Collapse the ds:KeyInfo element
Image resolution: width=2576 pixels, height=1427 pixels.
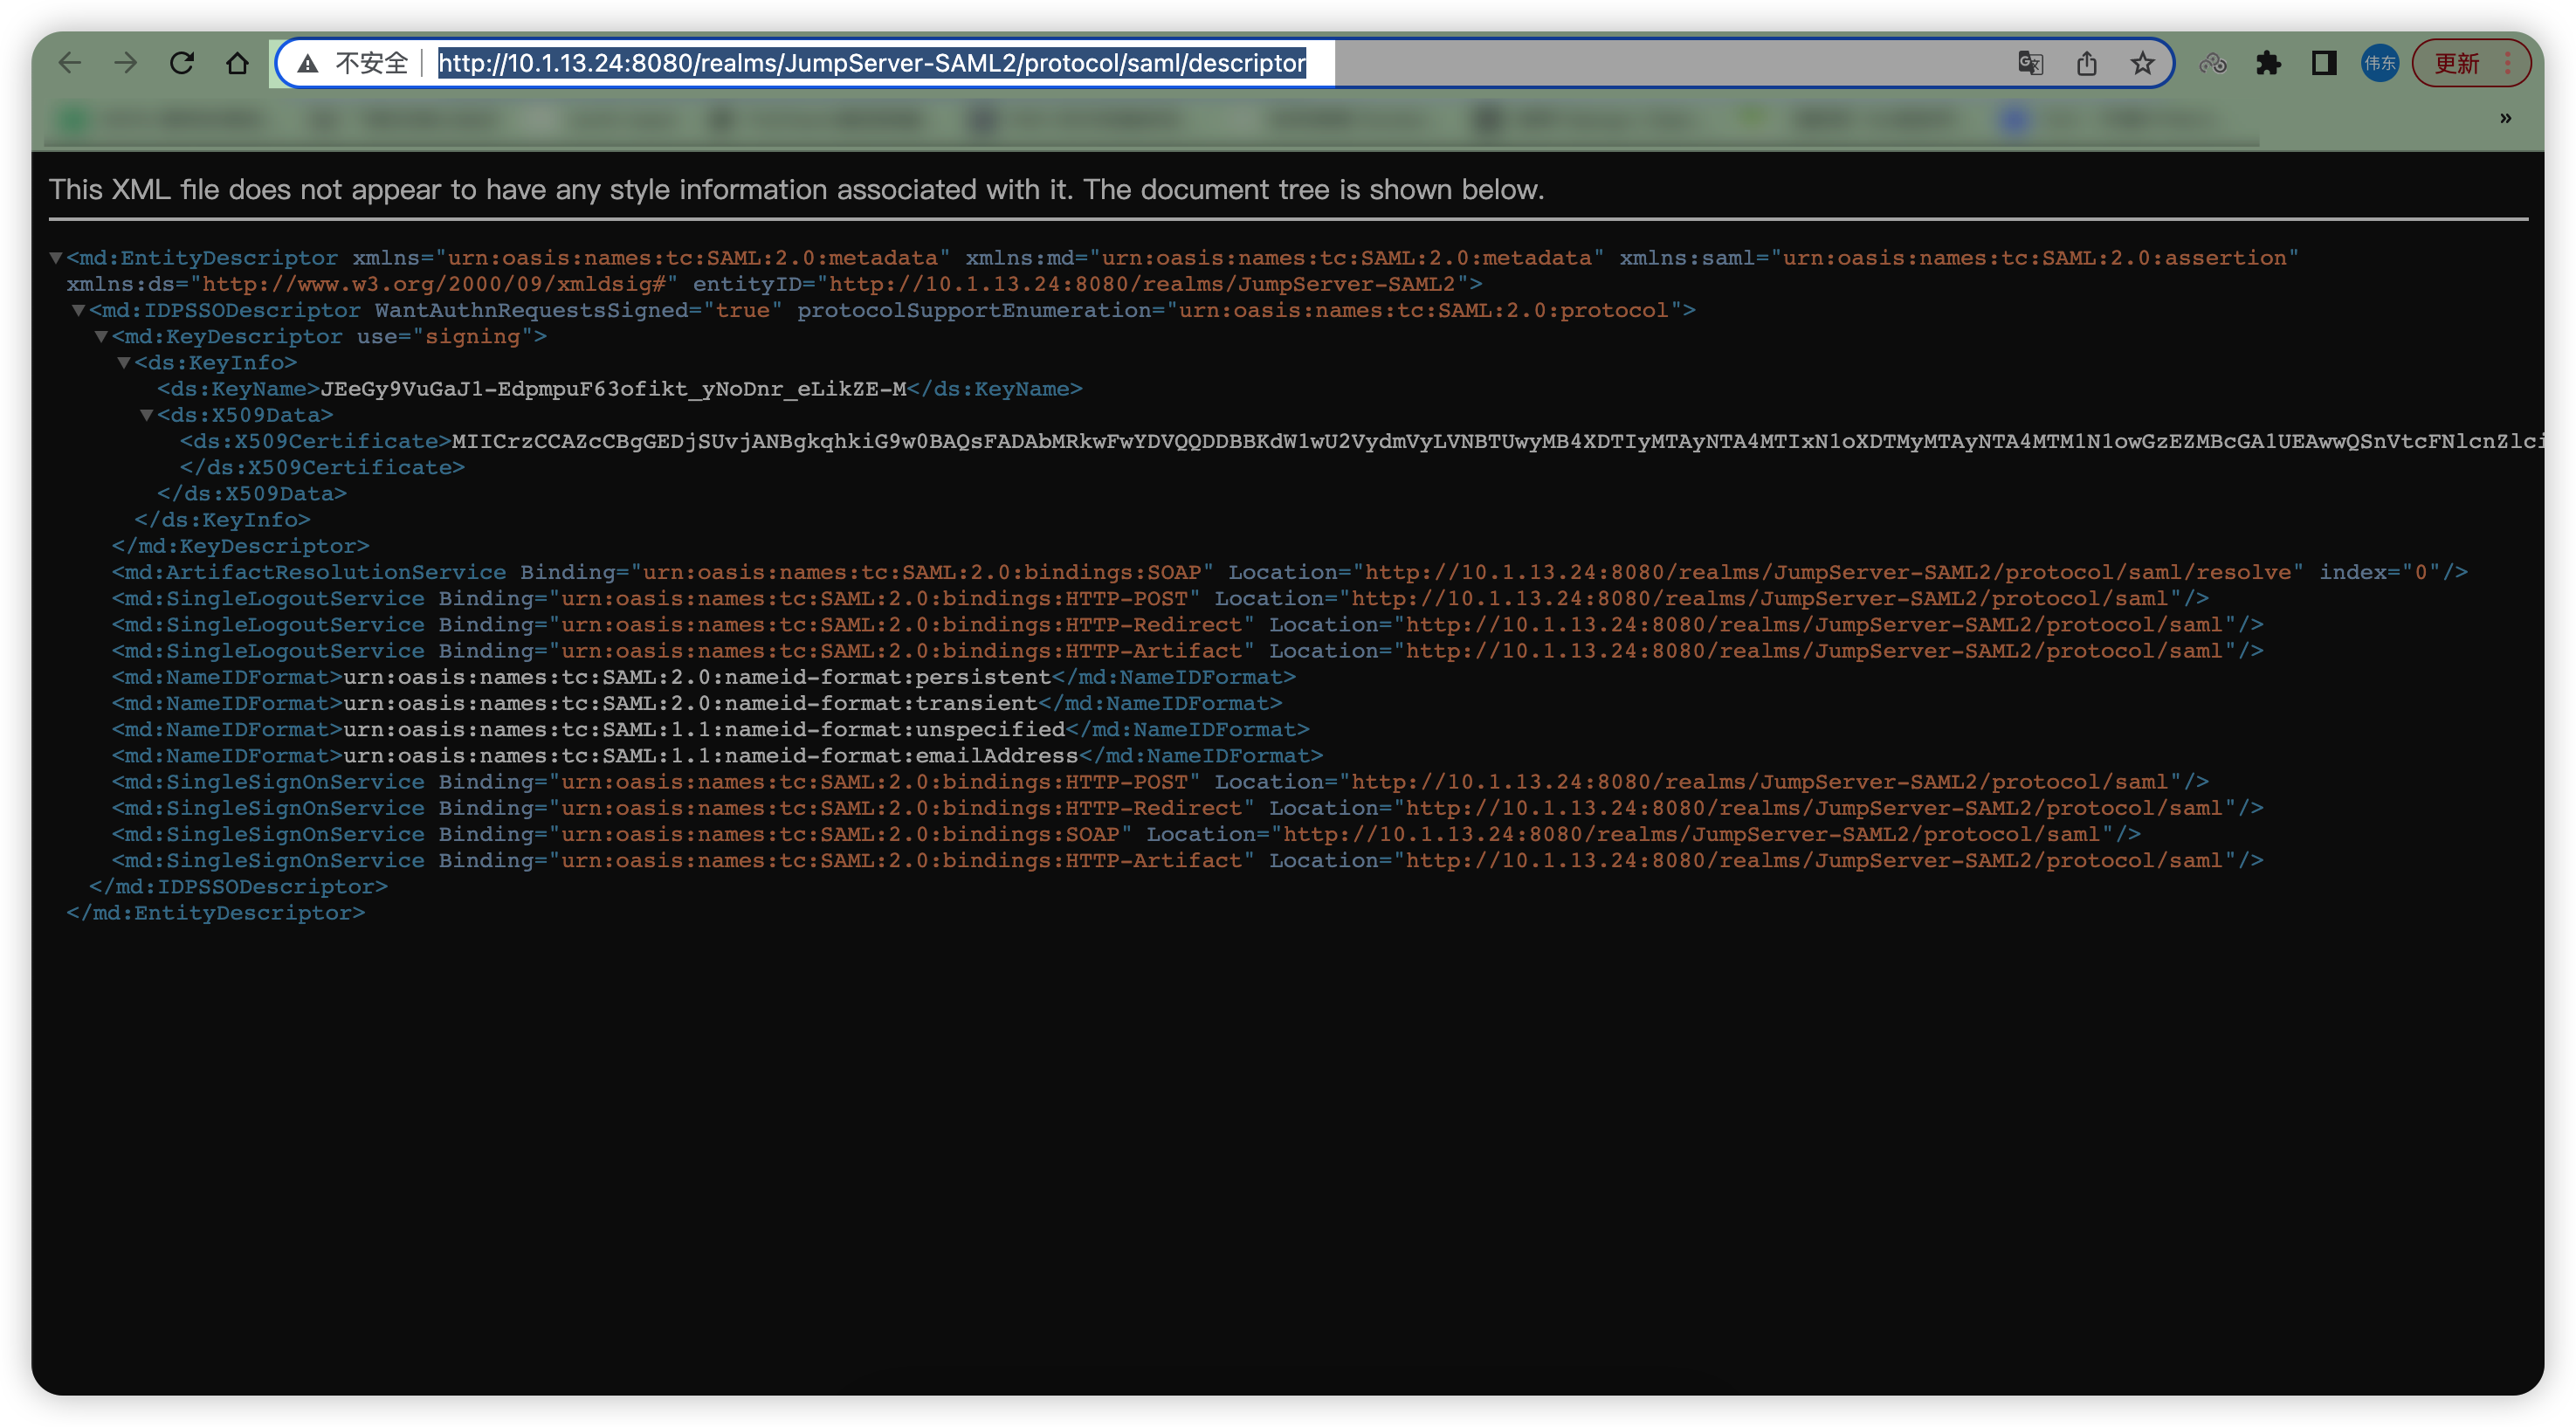[x=124, y=362]
